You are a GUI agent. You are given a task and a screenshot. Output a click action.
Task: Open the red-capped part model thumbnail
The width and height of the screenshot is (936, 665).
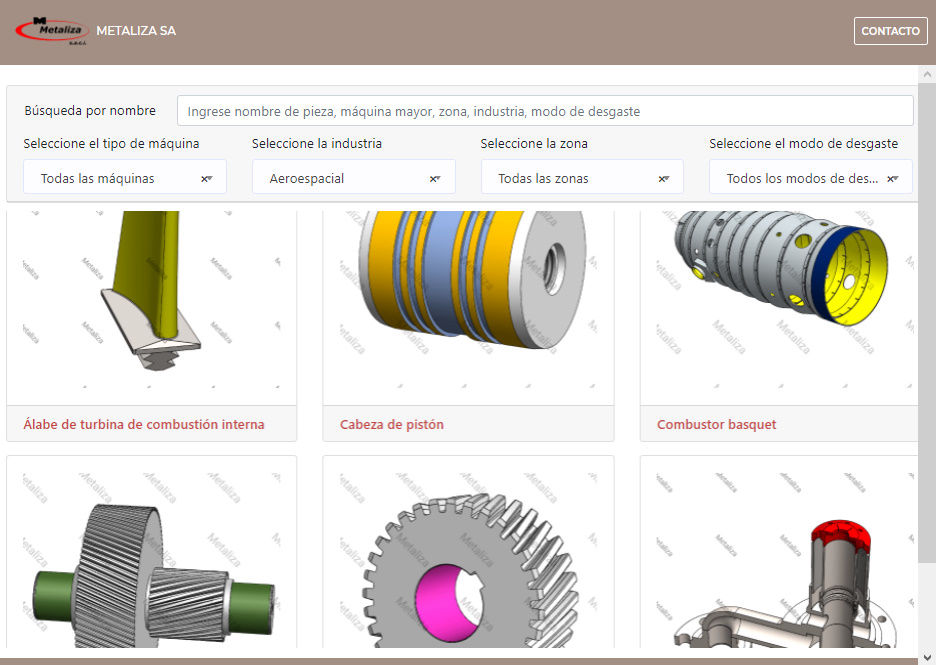tap(778, 570)
